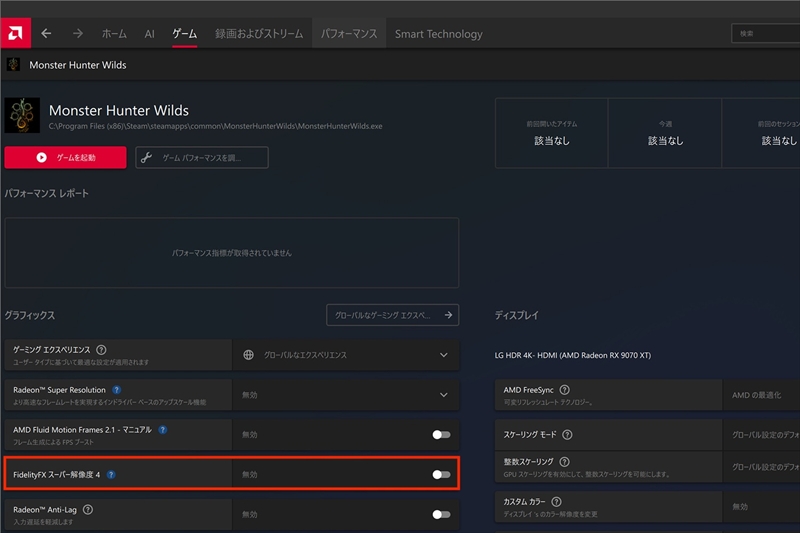Open 録画およびストリーム tab
This screenshot has height=533, width=800.
coord(259,34)
